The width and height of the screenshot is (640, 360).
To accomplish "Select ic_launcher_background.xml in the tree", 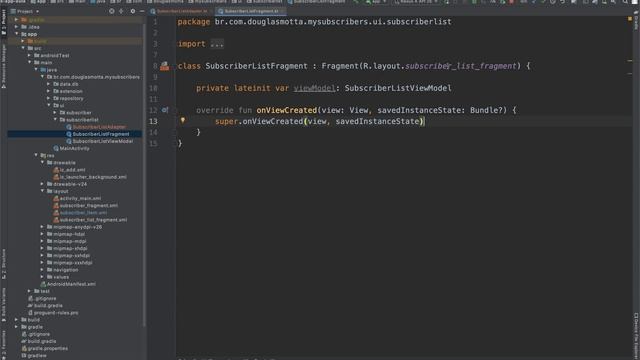I will (93, 177).
